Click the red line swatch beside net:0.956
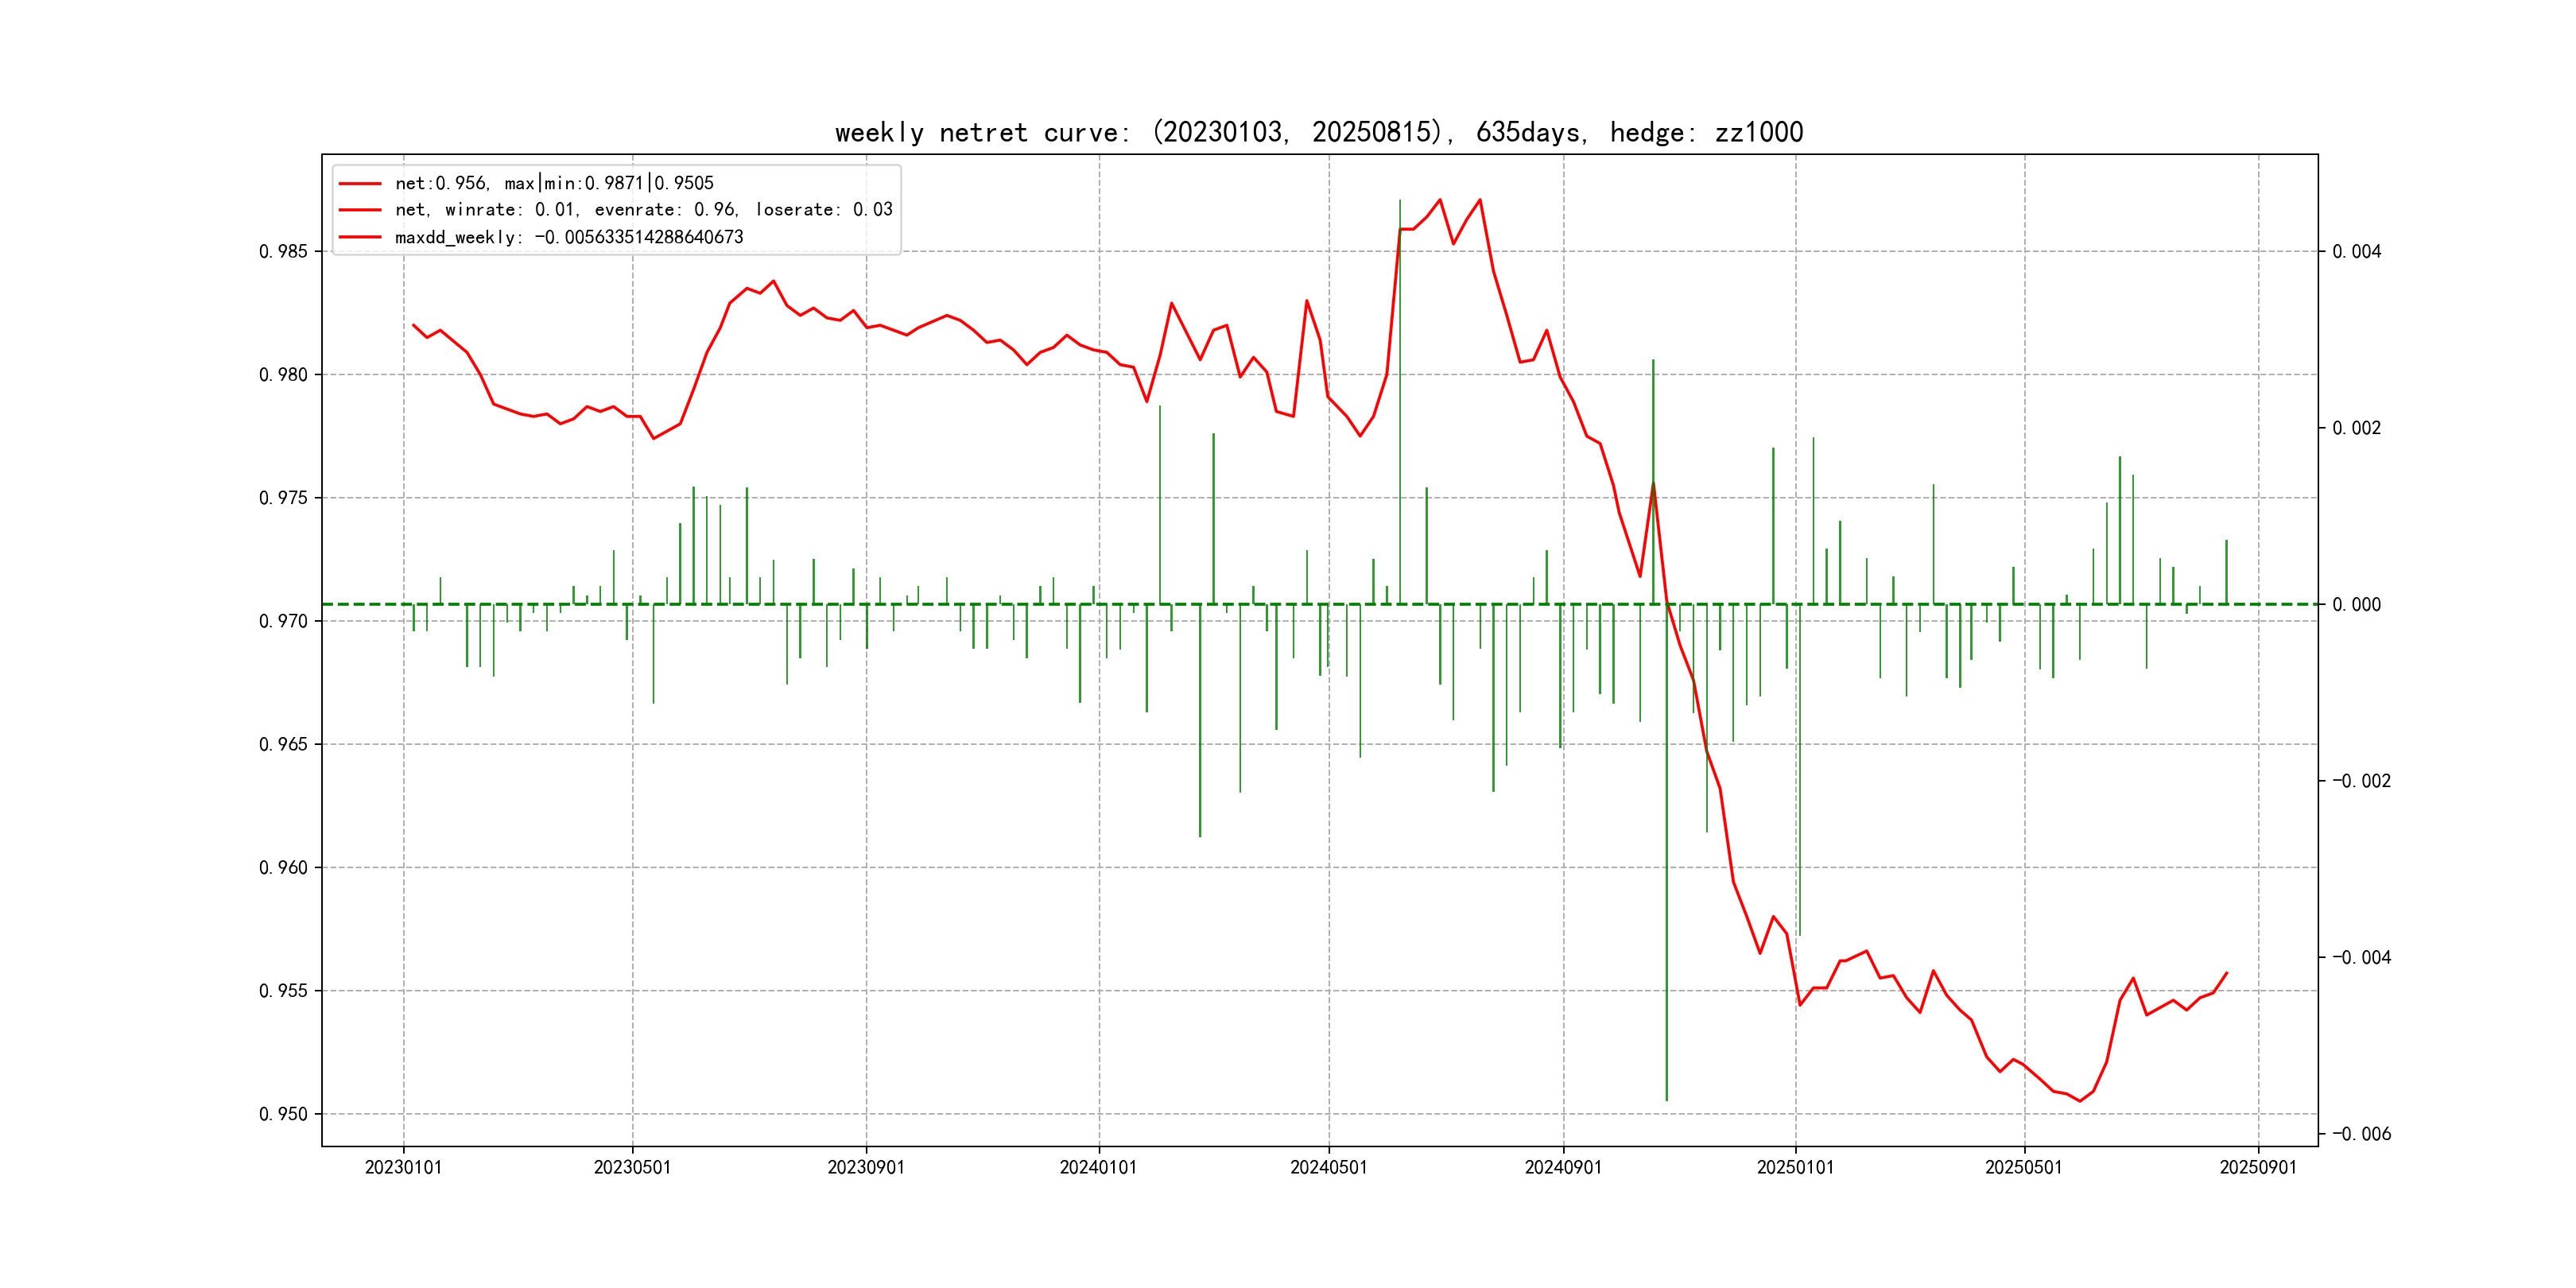2576x1288 pixels. pyautogui.click(x=360, y=184)
